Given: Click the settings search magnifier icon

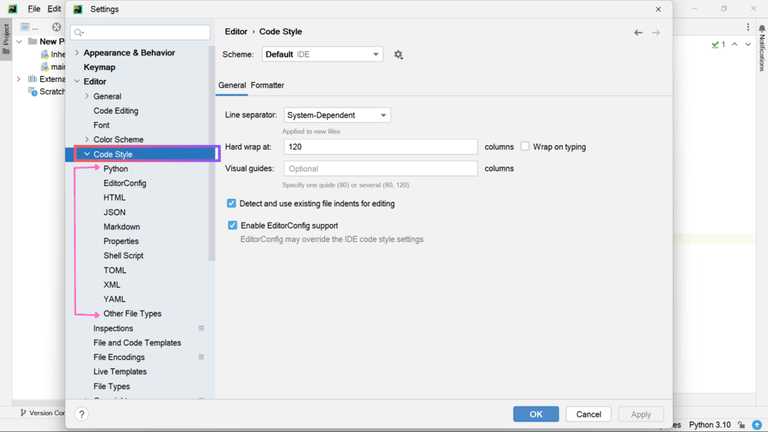Looking at the screenshot, I should point(78,33).
